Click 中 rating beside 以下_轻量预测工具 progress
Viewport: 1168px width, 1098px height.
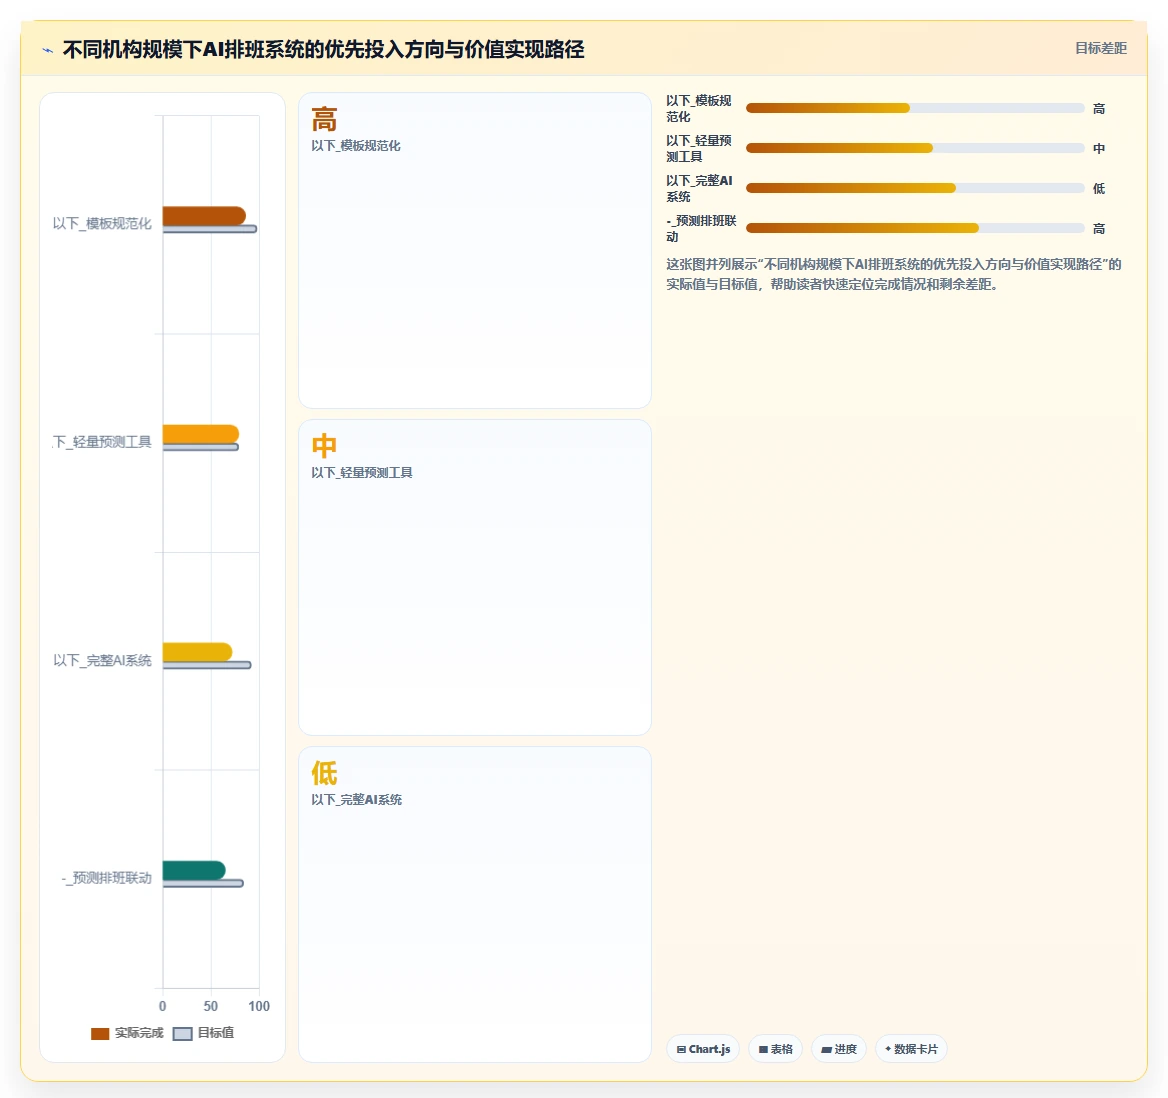coord(1099,148)
